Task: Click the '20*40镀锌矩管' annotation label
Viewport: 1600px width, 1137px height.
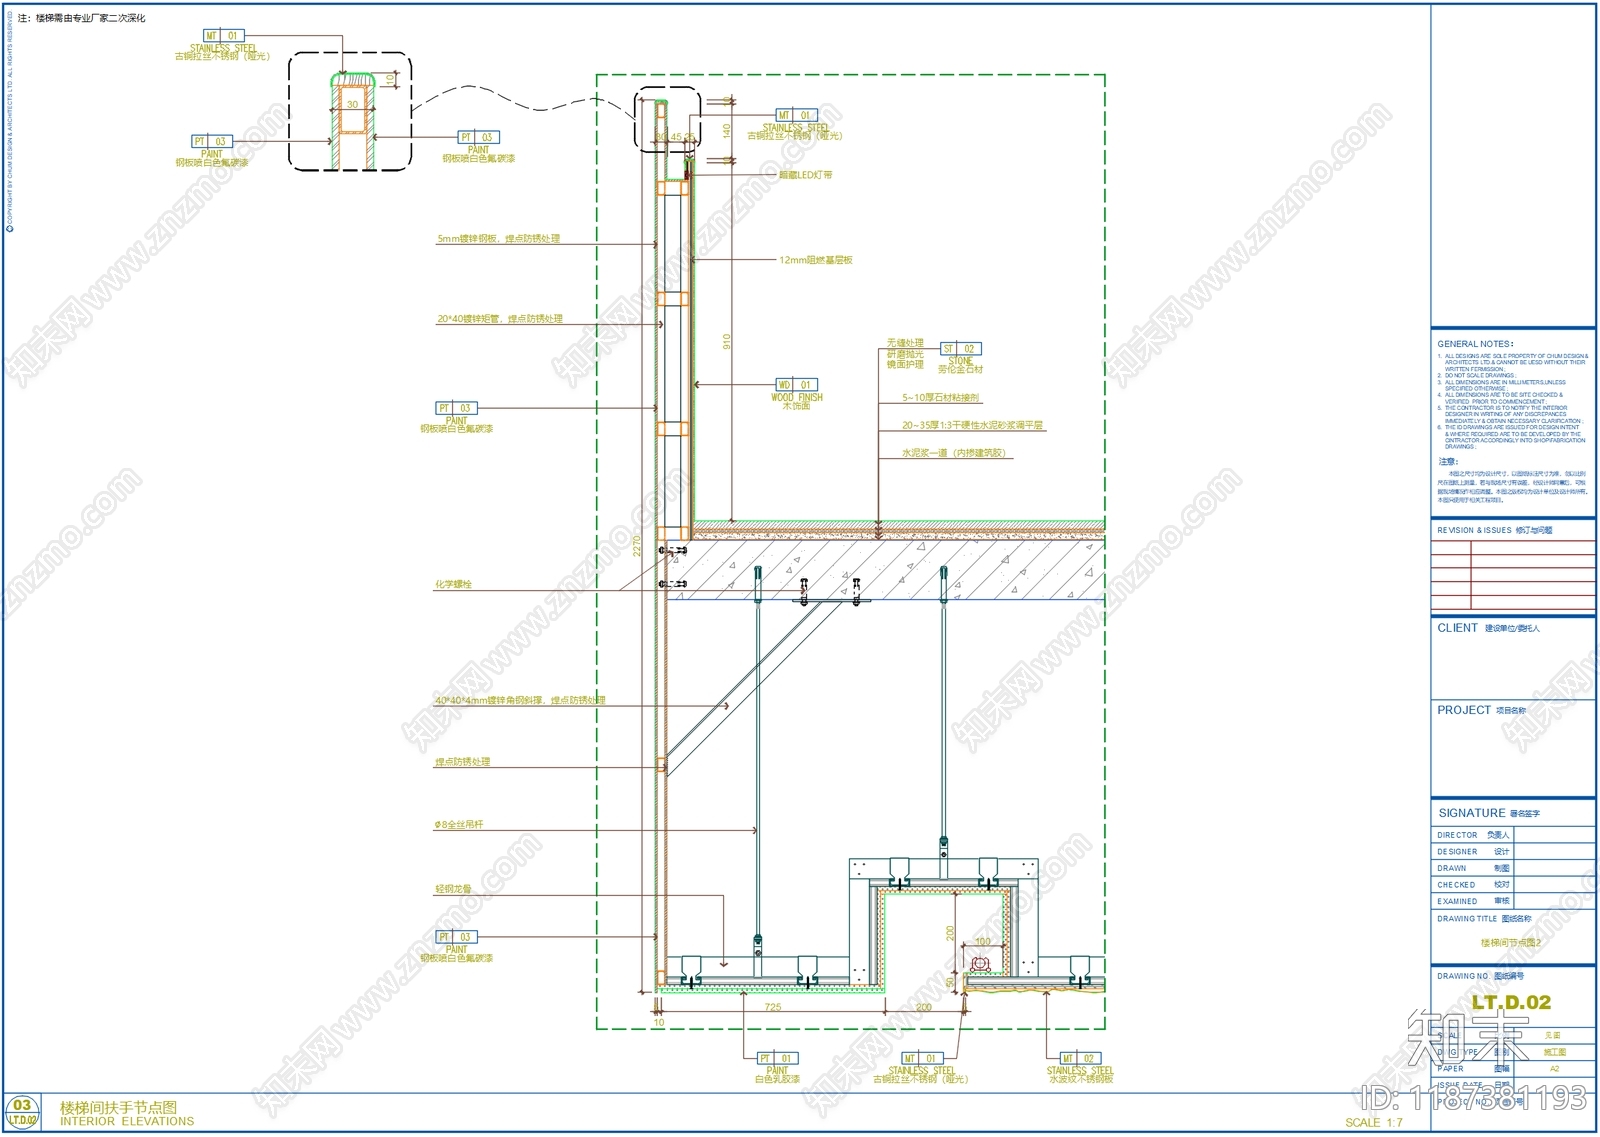Action: pos(499,319)
